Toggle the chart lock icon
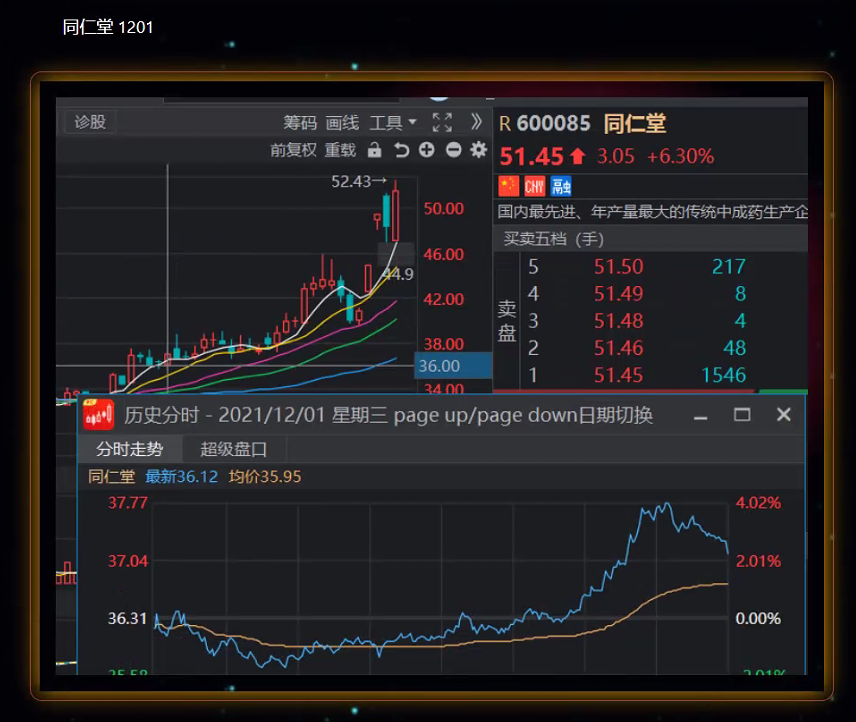The width and height of the screenshot is (856, 722). (374, 150)
